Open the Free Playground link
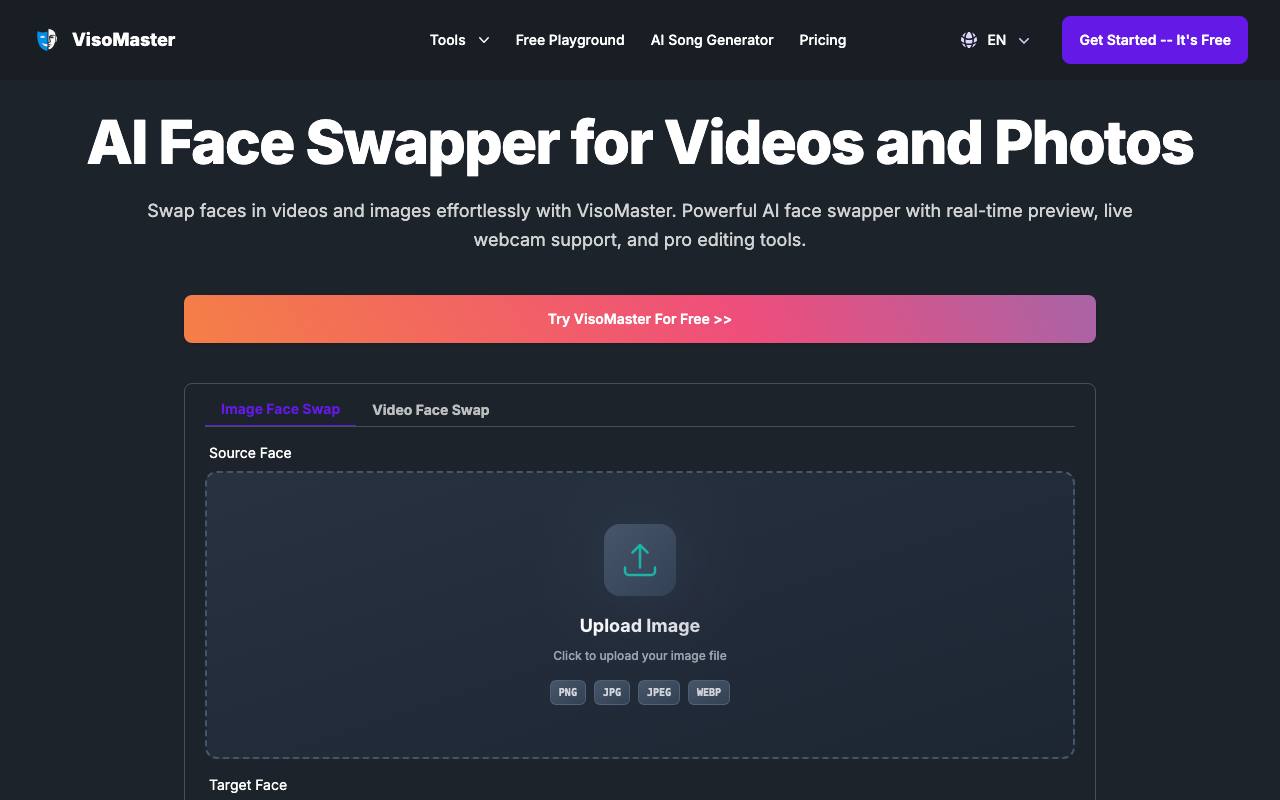Image resolution: width=1280 pixels, height=800 pixels. [570, 40]
